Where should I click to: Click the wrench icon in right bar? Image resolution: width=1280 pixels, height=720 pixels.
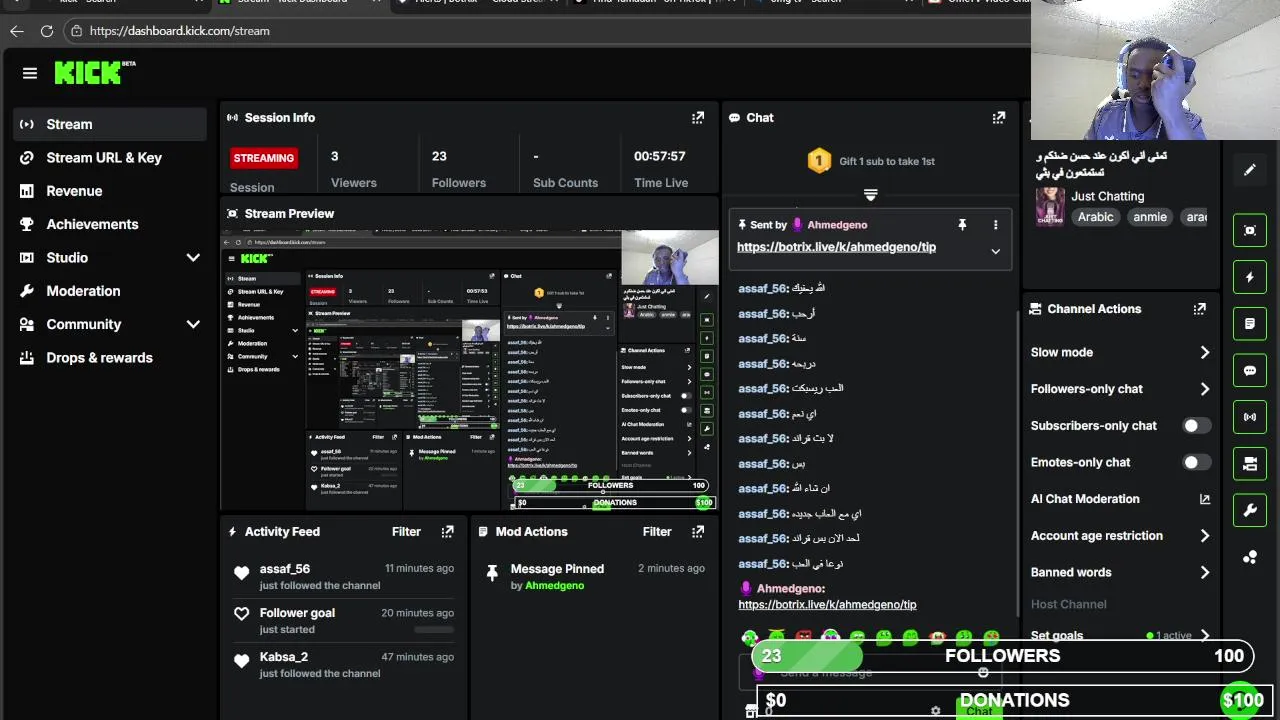[x=1250, y=510]
